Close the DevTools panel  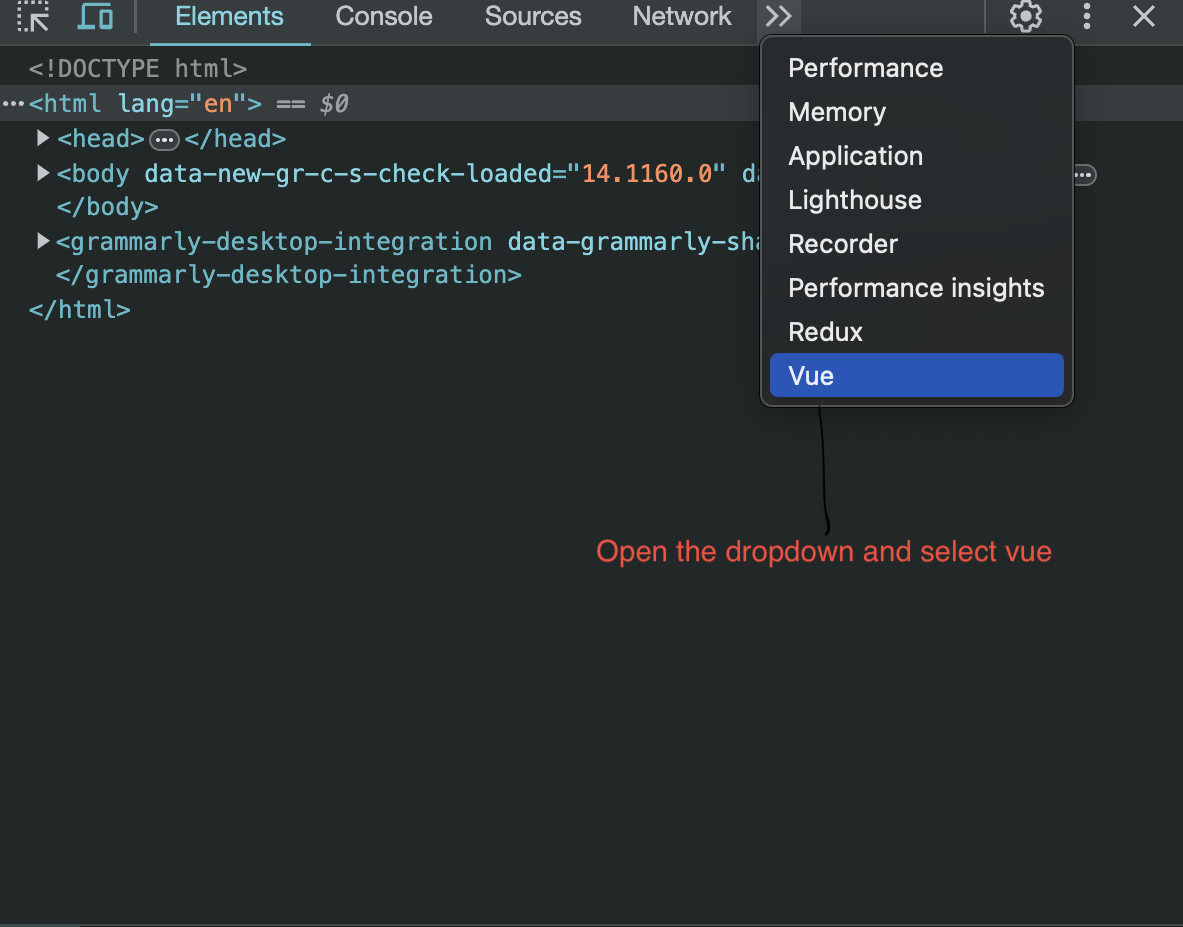click(x=1144, y=16)
